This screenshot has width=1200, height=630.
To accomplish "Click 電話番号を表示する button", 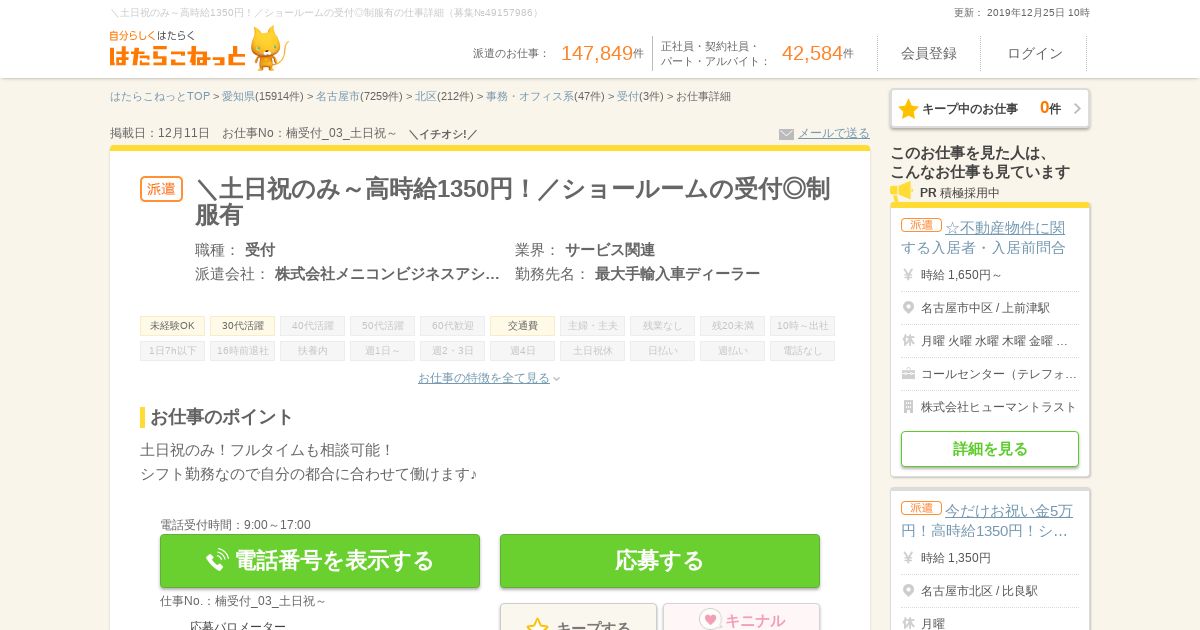I will pyautogui.click(x=320, y=561).
